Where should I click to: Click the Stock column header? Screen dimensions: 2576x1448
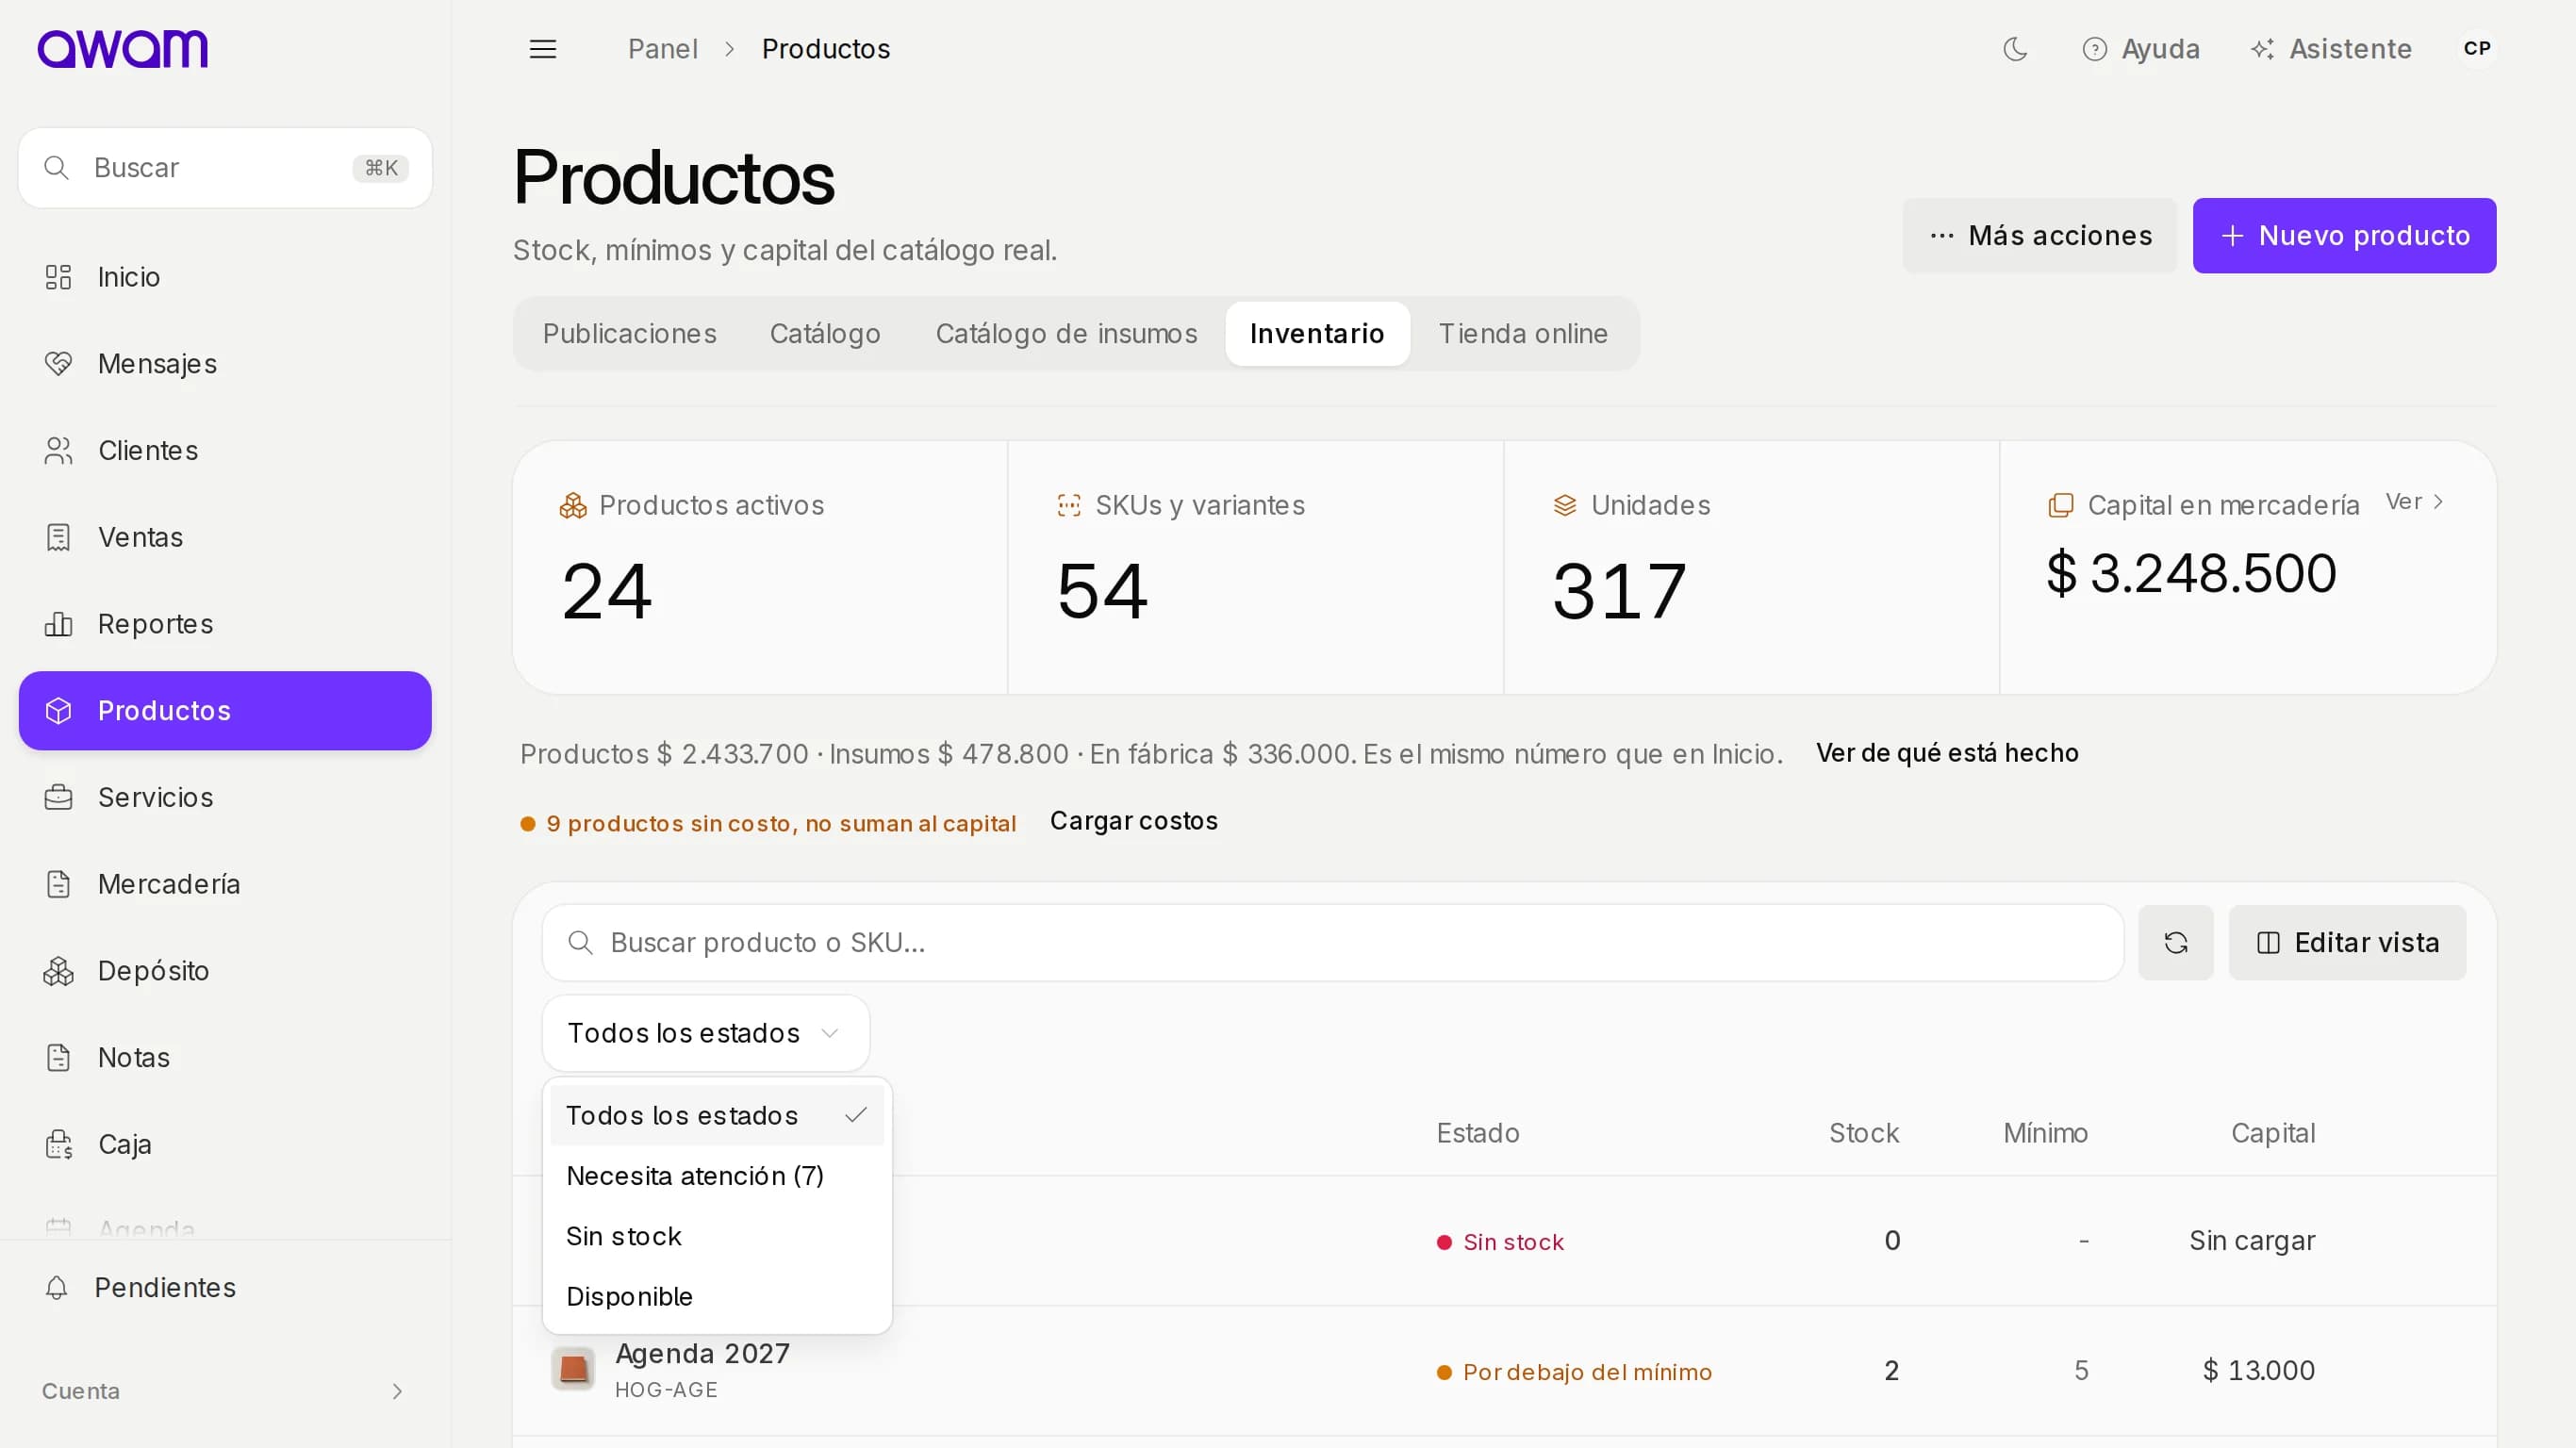pos(1863,1133)
